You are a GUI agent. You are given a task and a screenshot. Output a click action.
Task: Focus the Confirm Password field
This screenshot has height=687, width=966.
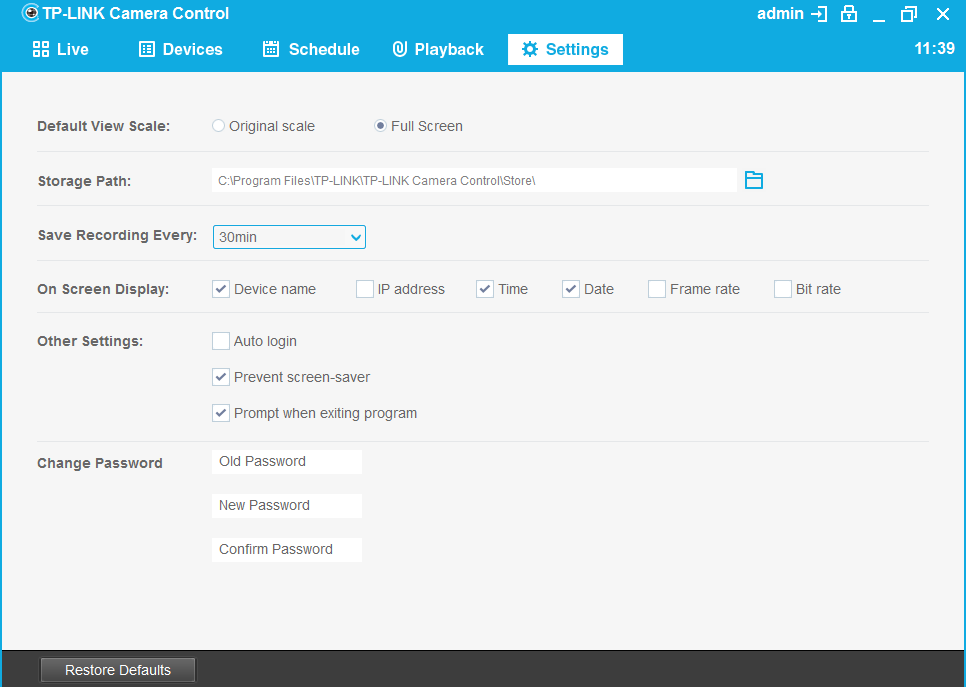click(x=286, y=549)
